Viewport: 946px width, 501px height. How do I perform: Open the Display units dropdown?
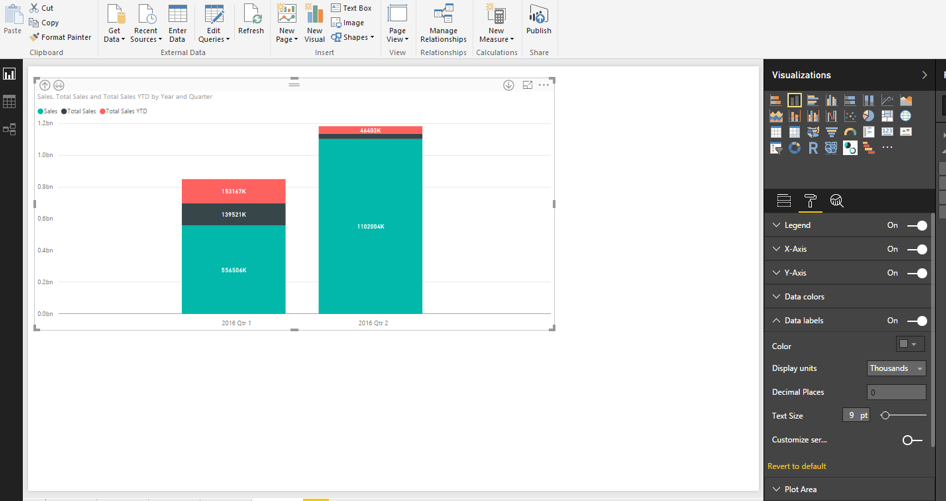896,368
